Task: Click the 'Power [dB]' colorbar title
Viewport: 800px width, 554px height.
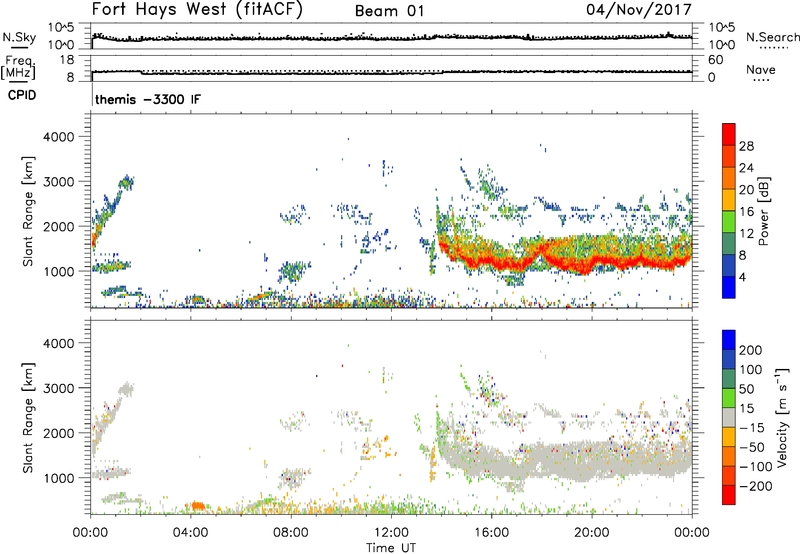Action: 763,211
